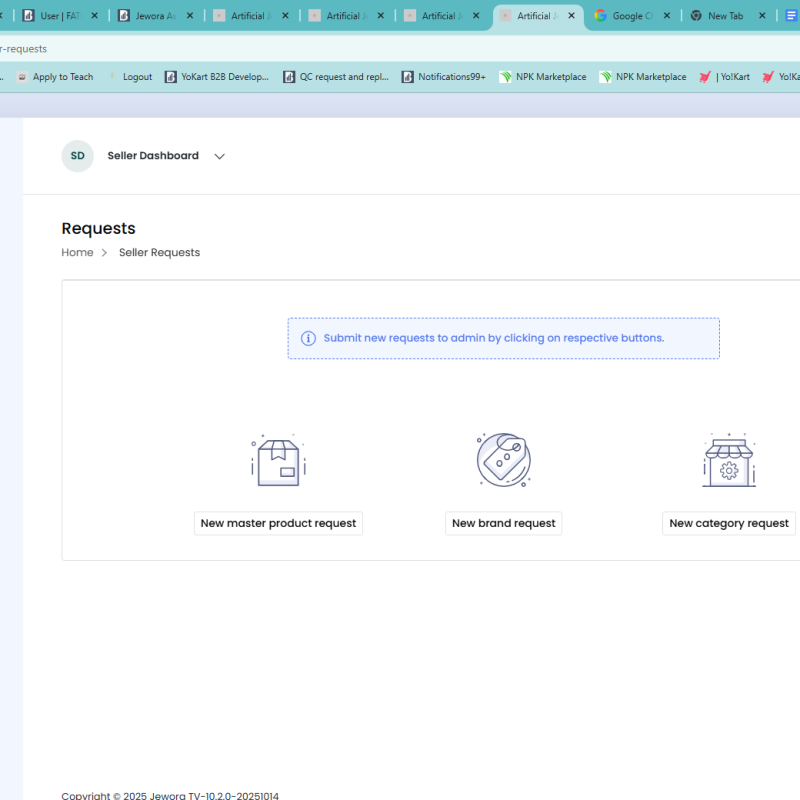
Task: Open the Apply to Teach bookmark
Action: [x=55, y=77]
